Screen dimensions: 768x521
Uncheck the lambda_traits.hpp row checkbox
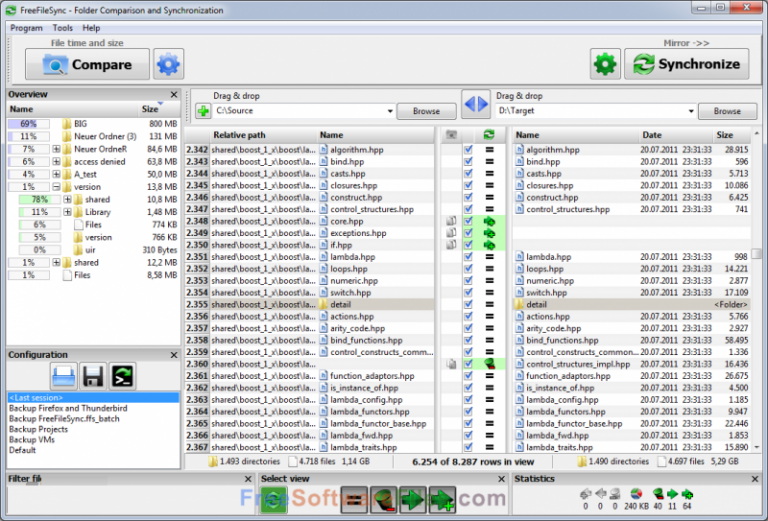click(x=468, y=447)
